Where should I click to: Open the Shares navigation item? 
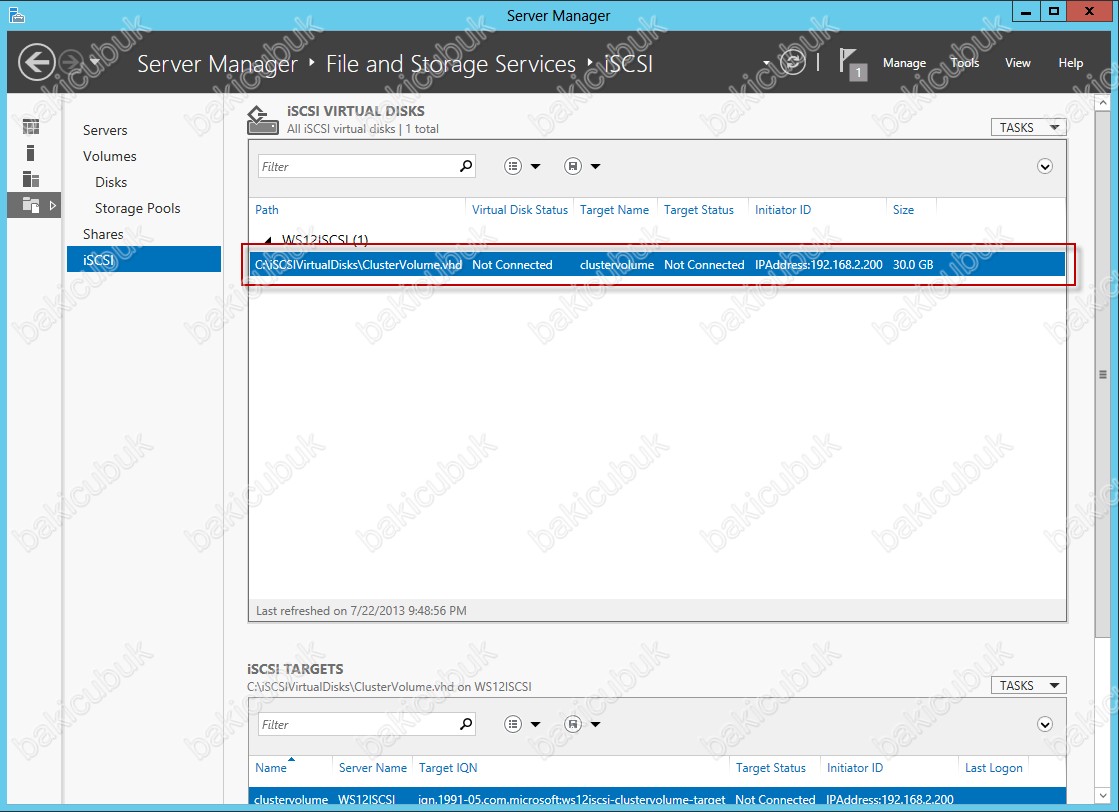103,234
